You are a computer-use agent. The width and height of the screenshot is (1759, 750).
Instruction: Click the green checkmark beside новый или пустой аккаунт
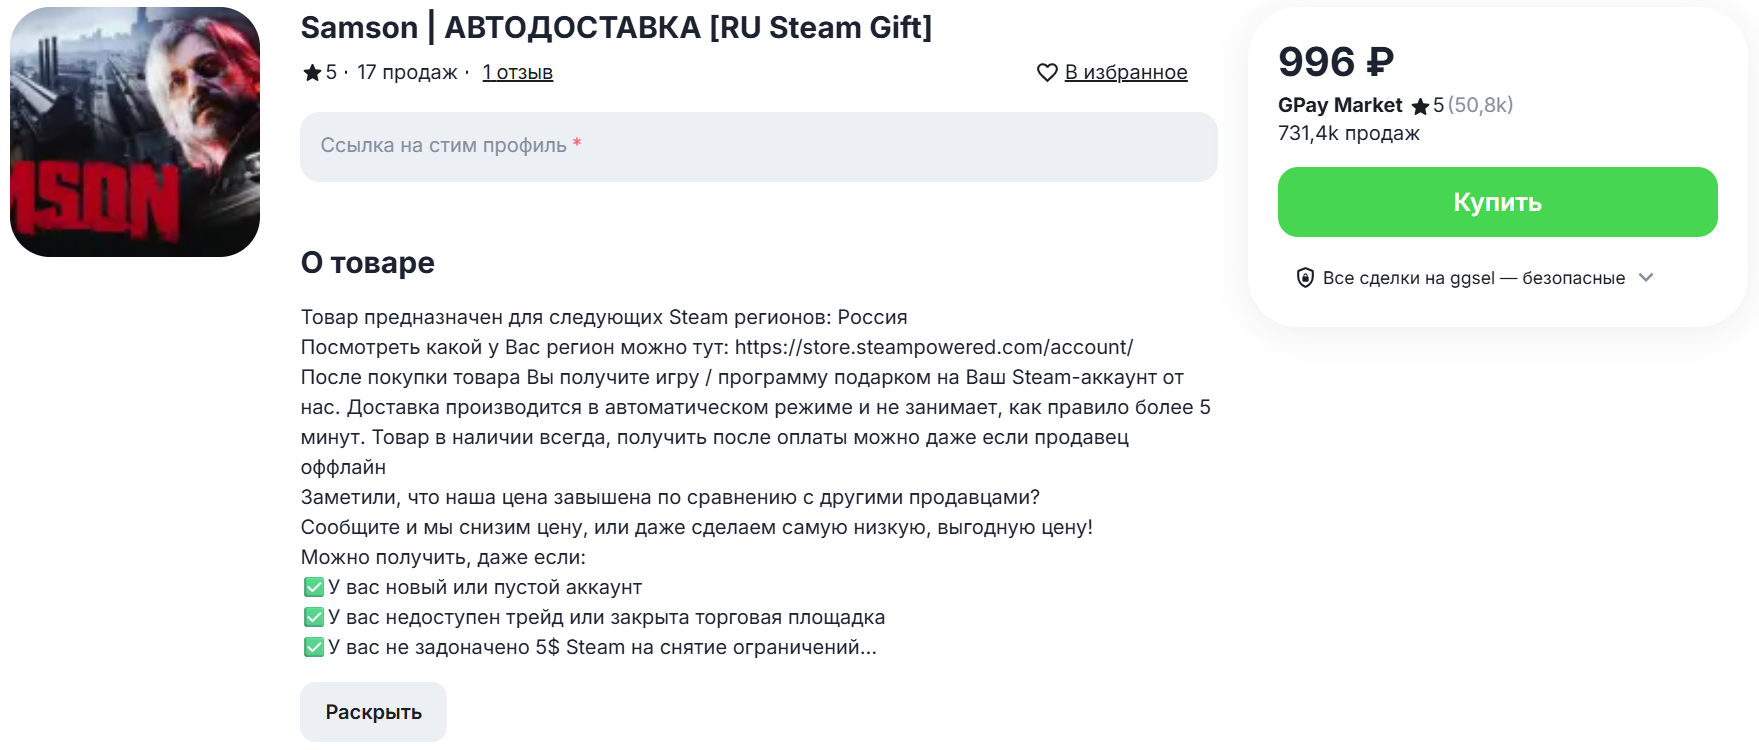[x=314, y=587]
